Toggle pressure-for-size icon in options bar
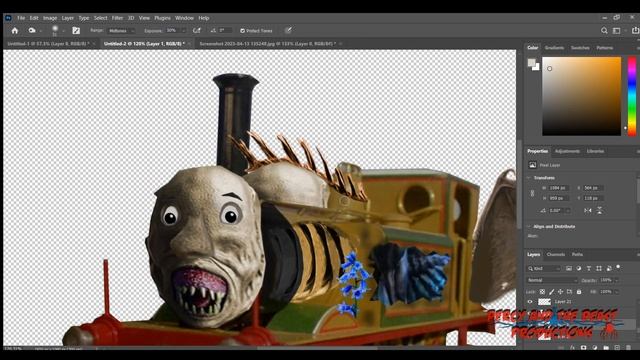The height and width of the screenshot is (360, 640). coord(288,30)
